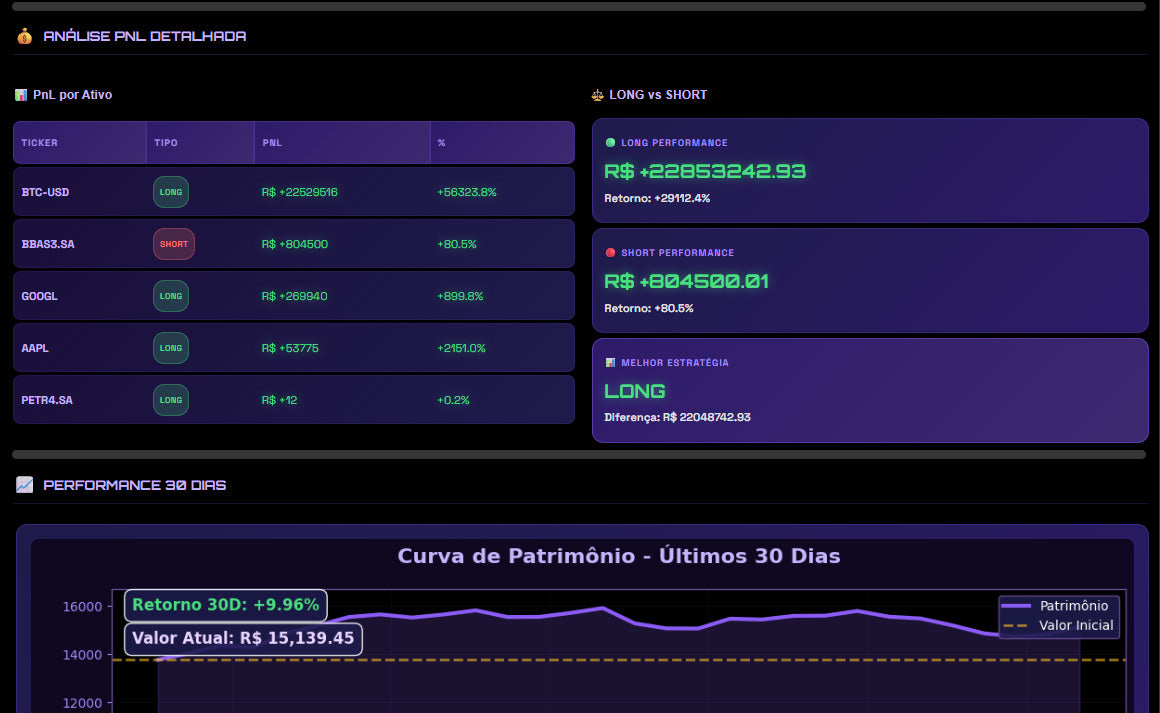Click the green dot in Long Performance card
The height and width of the screenshot is (713, 1160).
coord(610,143)
